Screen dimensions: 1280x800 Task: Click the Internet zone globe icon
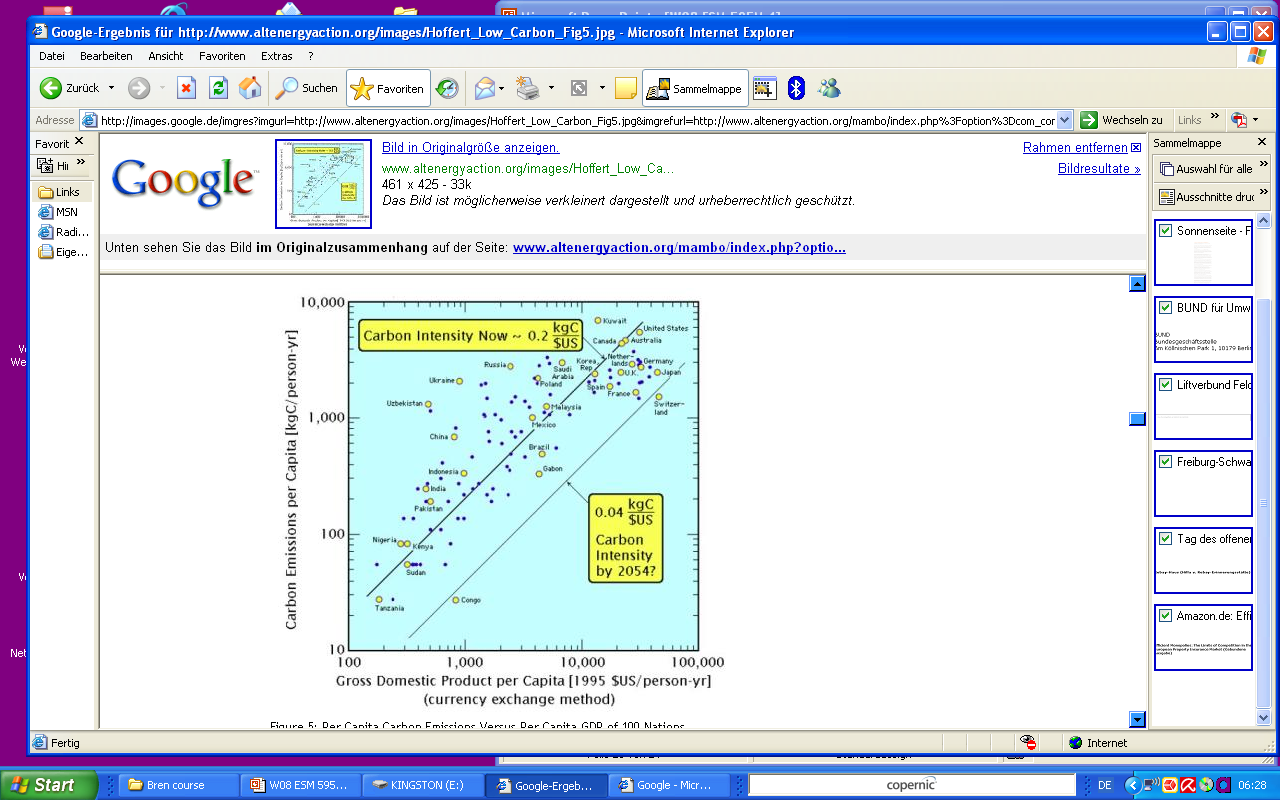pyautogui.click(x=1075, y=742)
